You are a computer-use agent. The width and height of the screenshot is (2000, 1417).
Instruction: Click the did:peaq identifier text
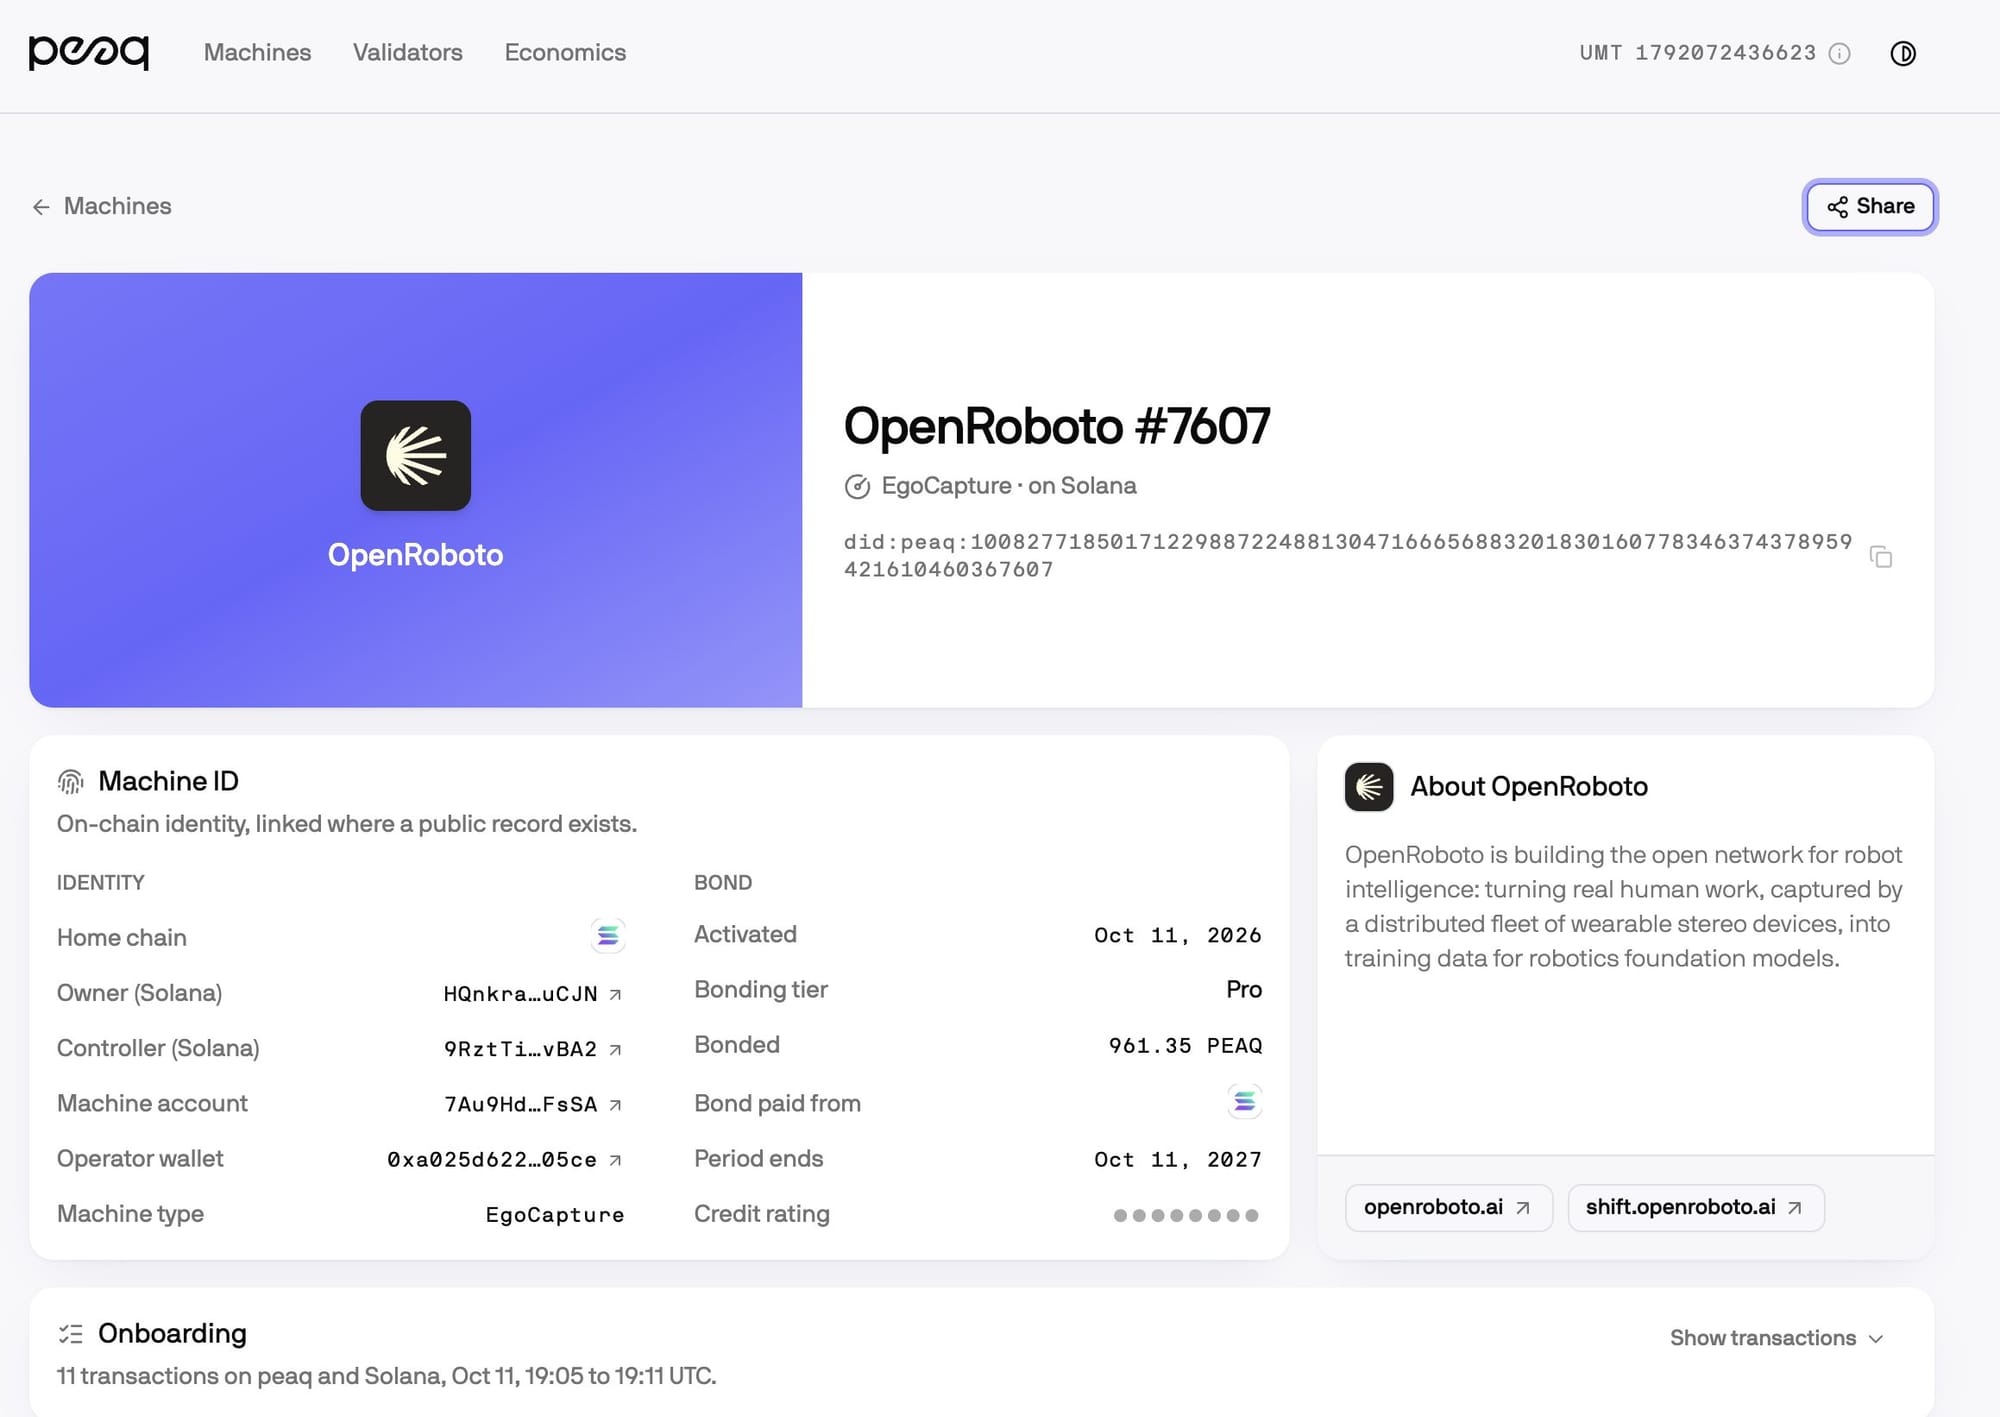[1348, 556]
